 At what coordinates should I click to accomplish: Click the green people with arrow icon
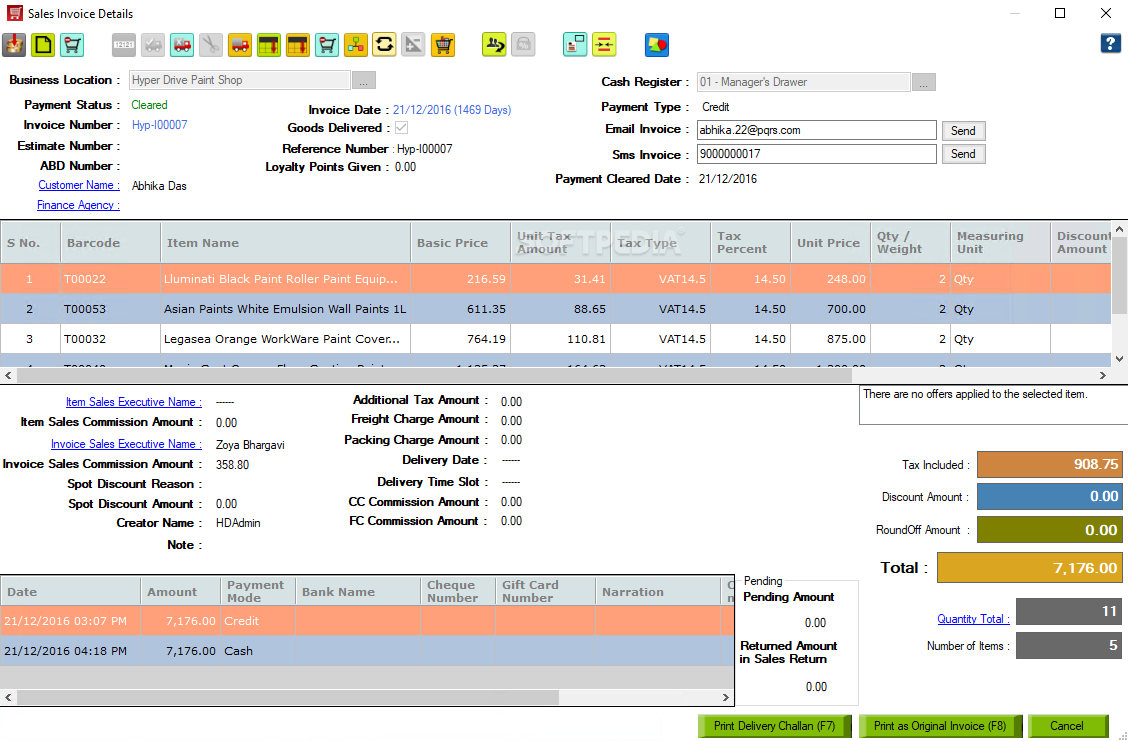coord(494,45)
